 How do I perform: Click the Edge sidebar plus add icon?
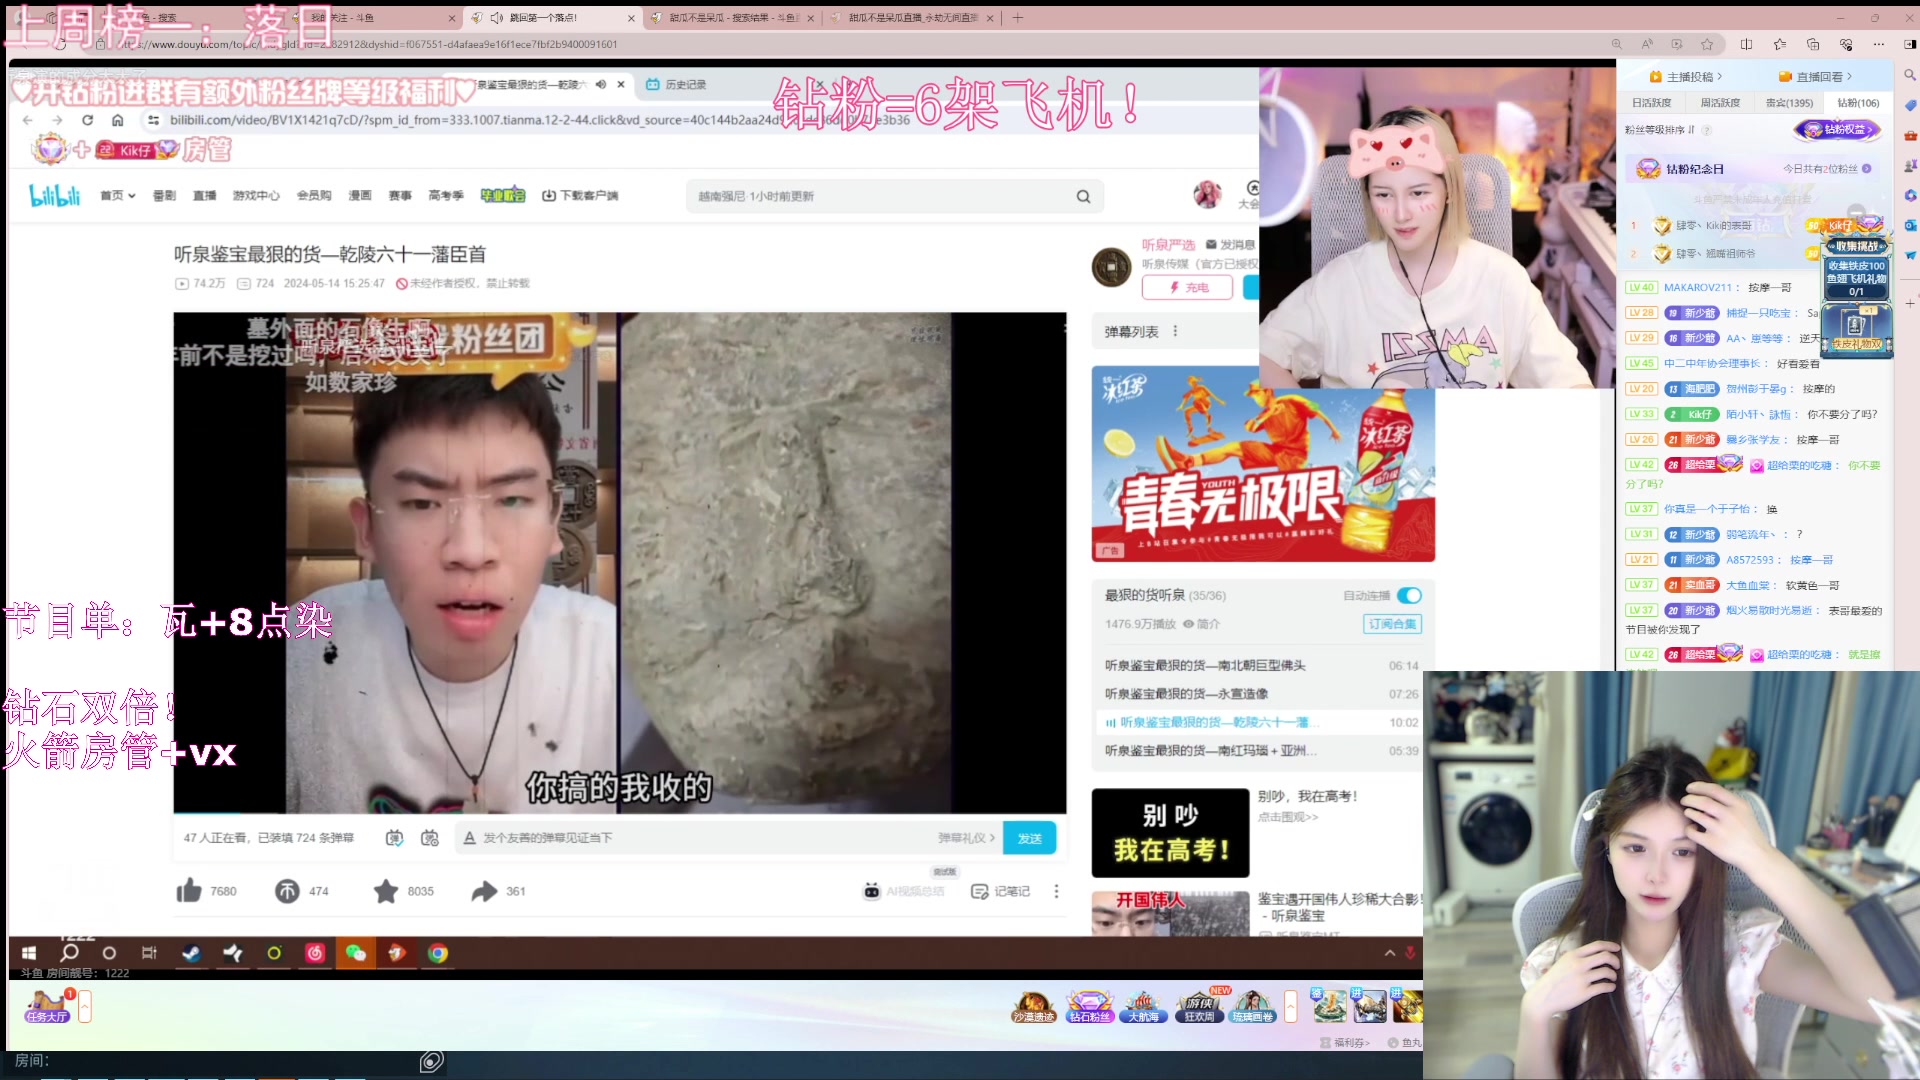pyautogui.click(x=1910, y=303)
